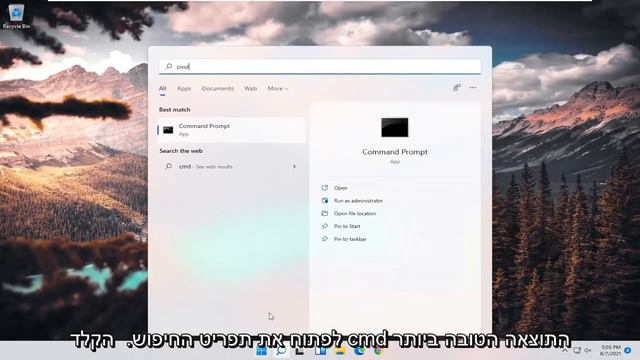Click volume speaker icon in tray
640x360 pixels.
[588, 351]
